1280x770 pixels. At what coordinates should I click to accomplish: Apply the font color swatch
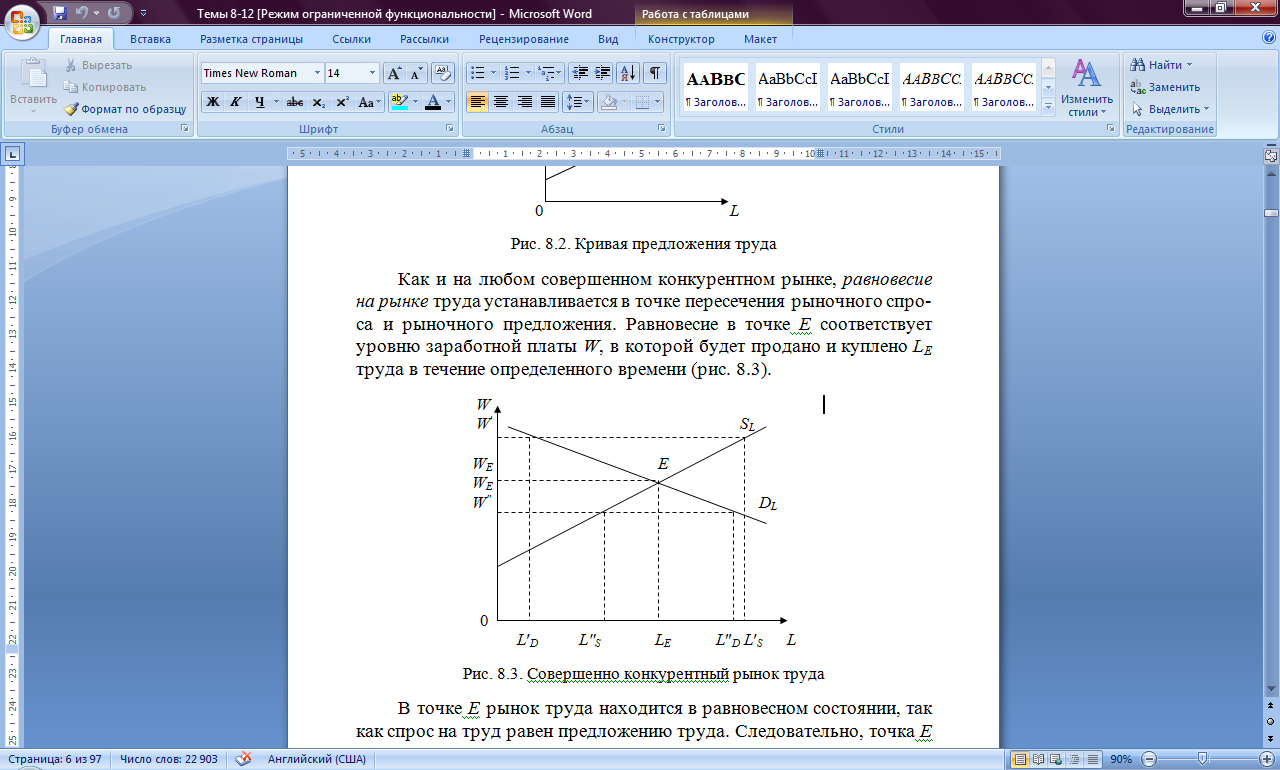coord(433,102)
